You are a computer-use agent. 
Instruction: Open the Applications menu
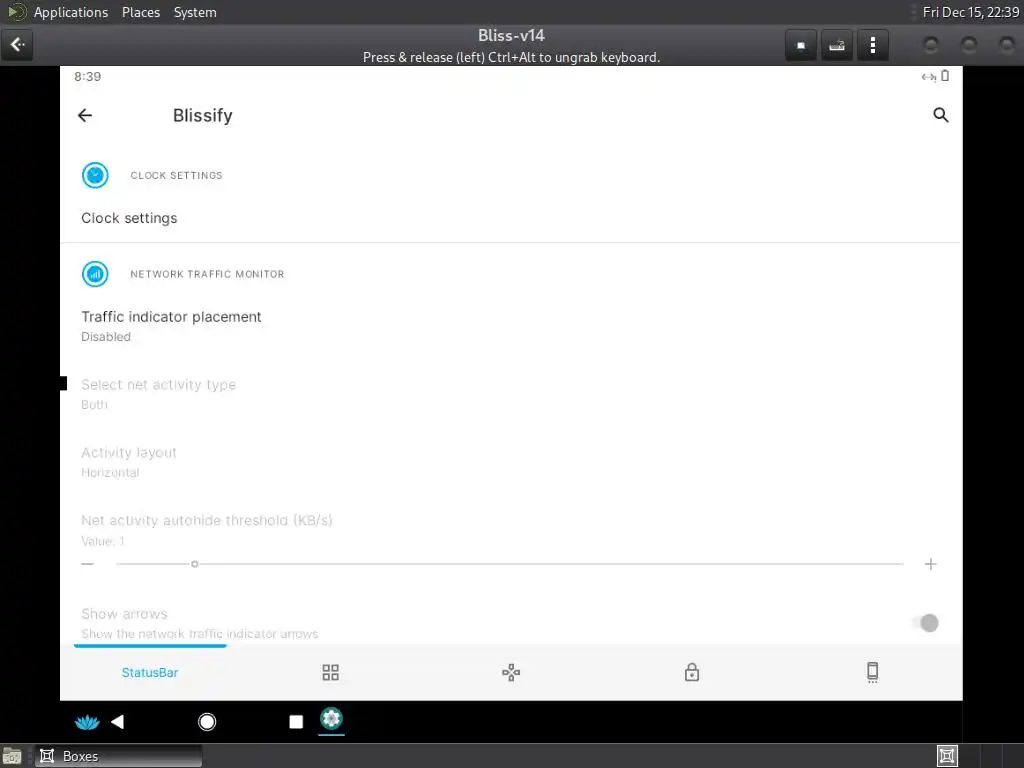(71, 12)
